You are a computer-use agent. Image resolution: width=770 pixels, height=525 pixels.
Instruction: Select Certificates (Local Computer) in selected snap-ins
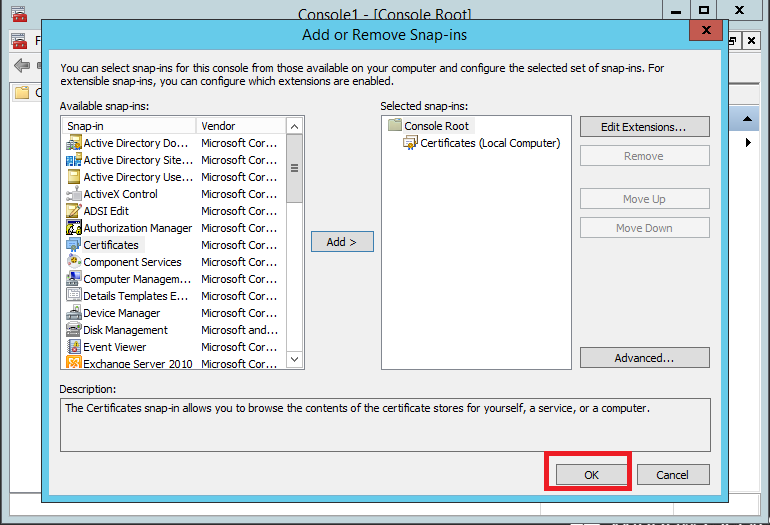point(489,143)
